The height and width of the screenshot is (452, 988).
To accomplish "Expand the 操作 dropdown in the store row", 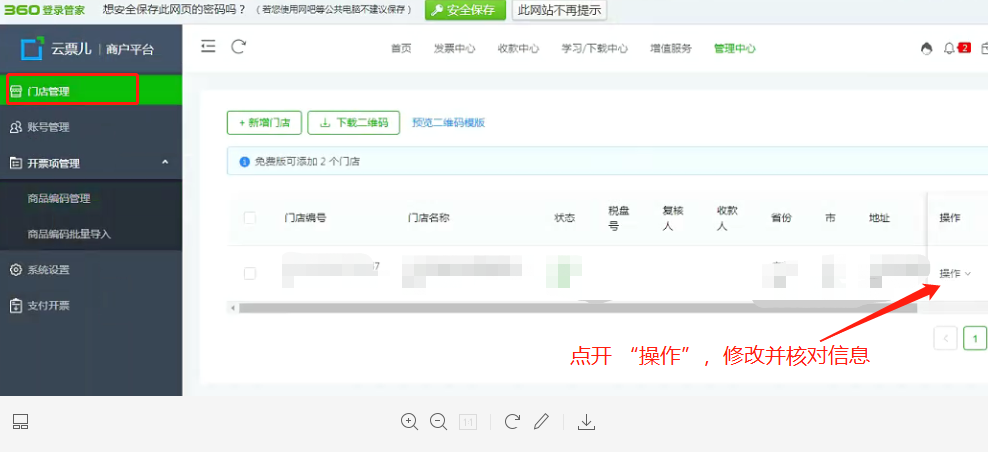I will point(955,273).
